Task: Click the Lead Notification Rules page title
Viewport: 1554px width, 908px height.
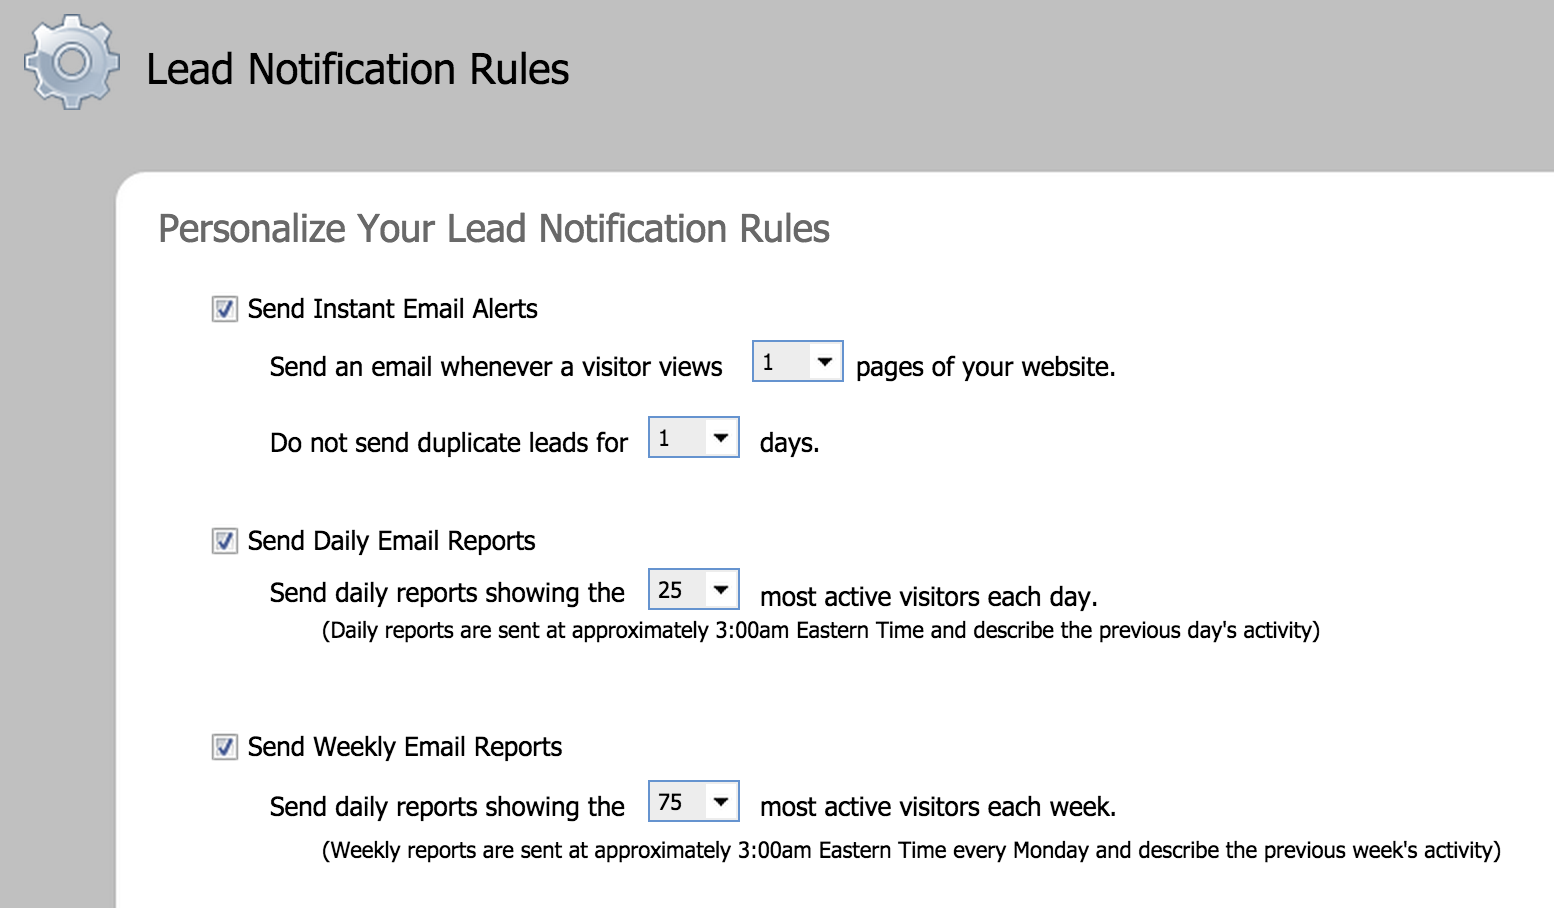Action: [x=357, y=69]
